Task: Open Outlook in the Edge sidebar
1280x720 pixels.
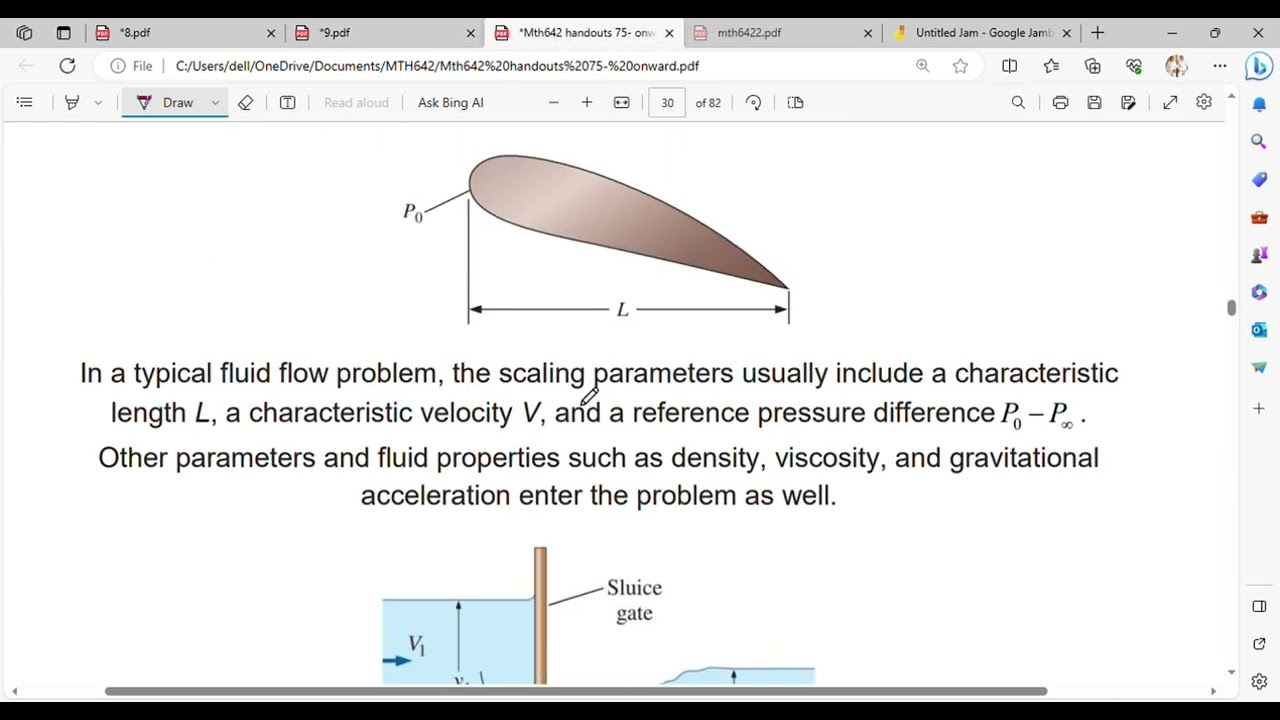Action: click(1259, 330)
